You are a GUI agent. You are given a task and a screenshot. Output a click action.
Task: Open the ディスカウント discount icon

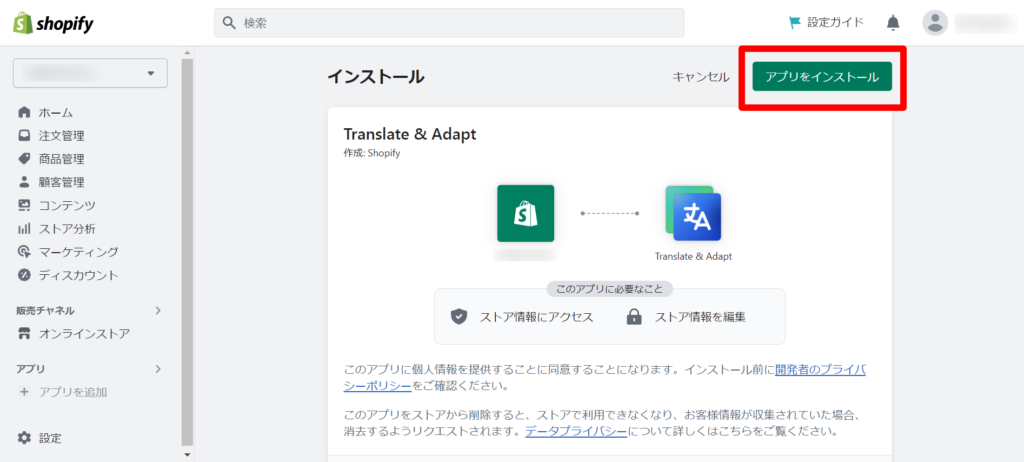(24, 275)
